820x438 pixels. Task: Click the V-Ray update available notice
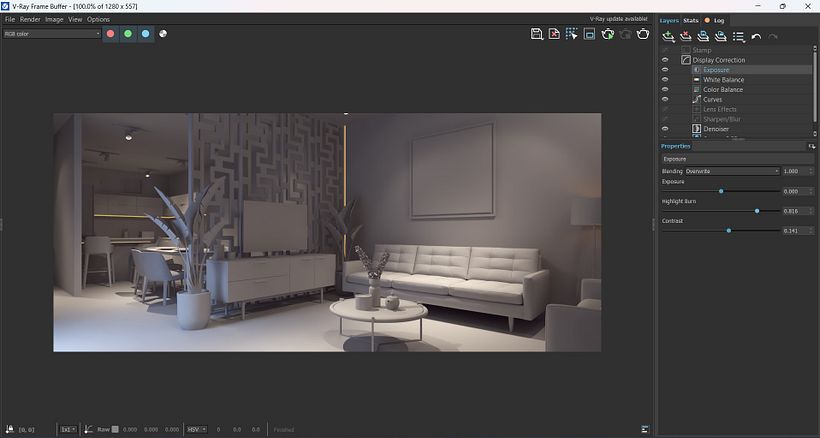click(619, 19)
